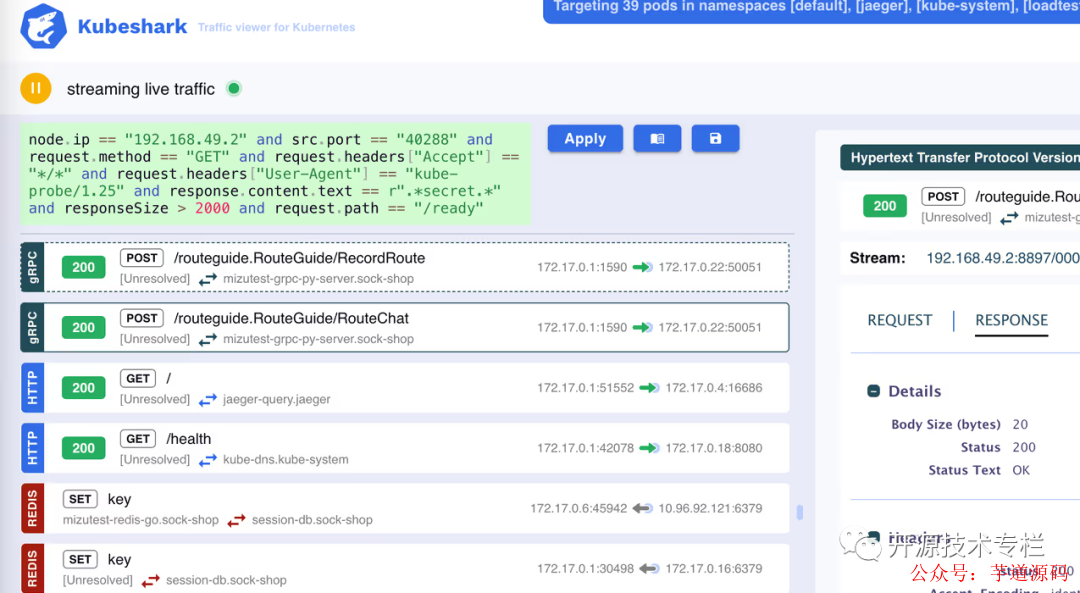Open the filter syntax book icon

click(x=657, y=138)
